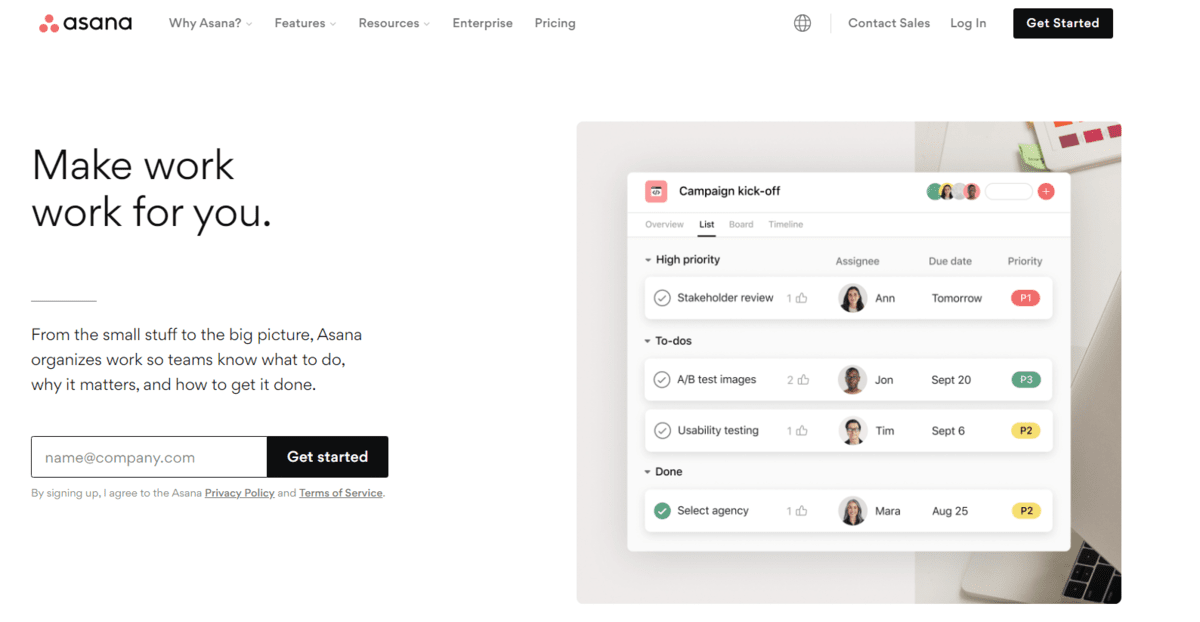The width and height of the screenshot is (1200, 622).
Task: Switch to the Overview tab
Action: coord(664,224)
